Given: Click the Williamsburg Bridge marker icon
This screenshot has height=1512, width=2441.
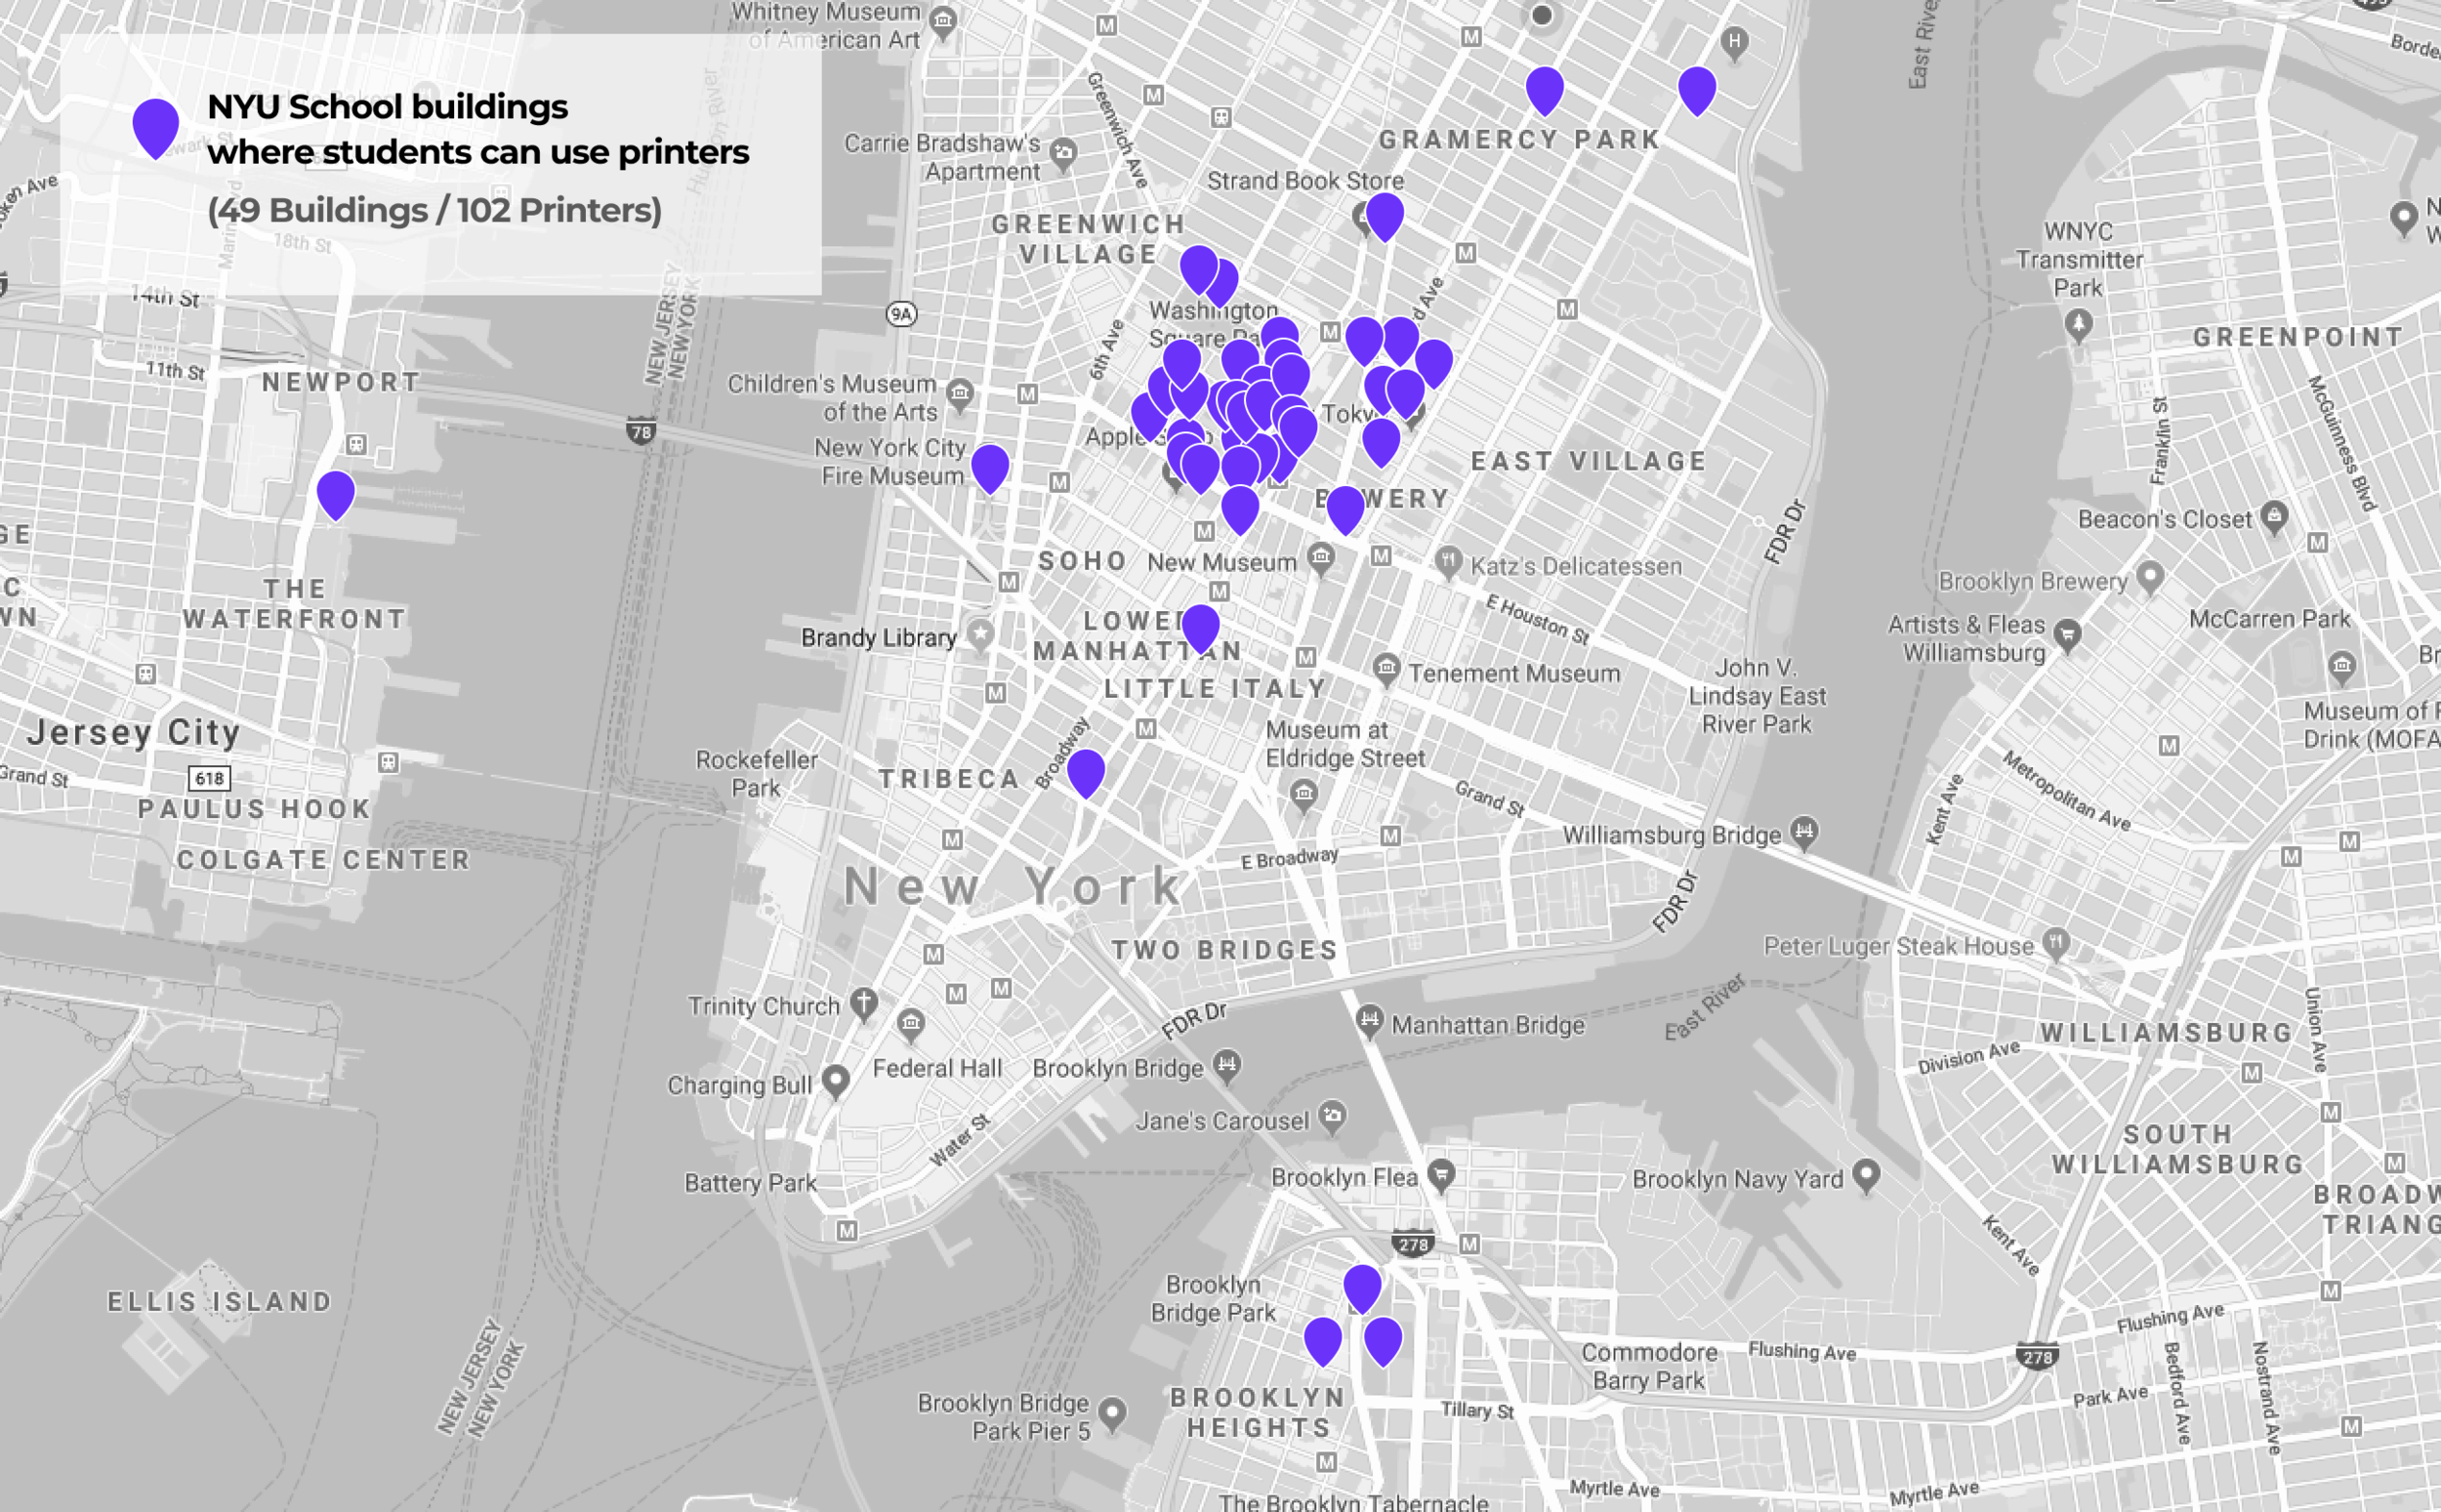Looking at the screenshot, I should click(x=1804, y=830).
